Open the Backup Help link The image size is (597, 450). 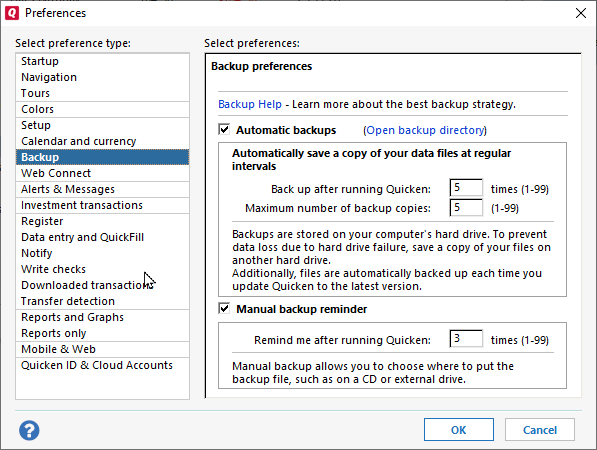pos(250,104)
